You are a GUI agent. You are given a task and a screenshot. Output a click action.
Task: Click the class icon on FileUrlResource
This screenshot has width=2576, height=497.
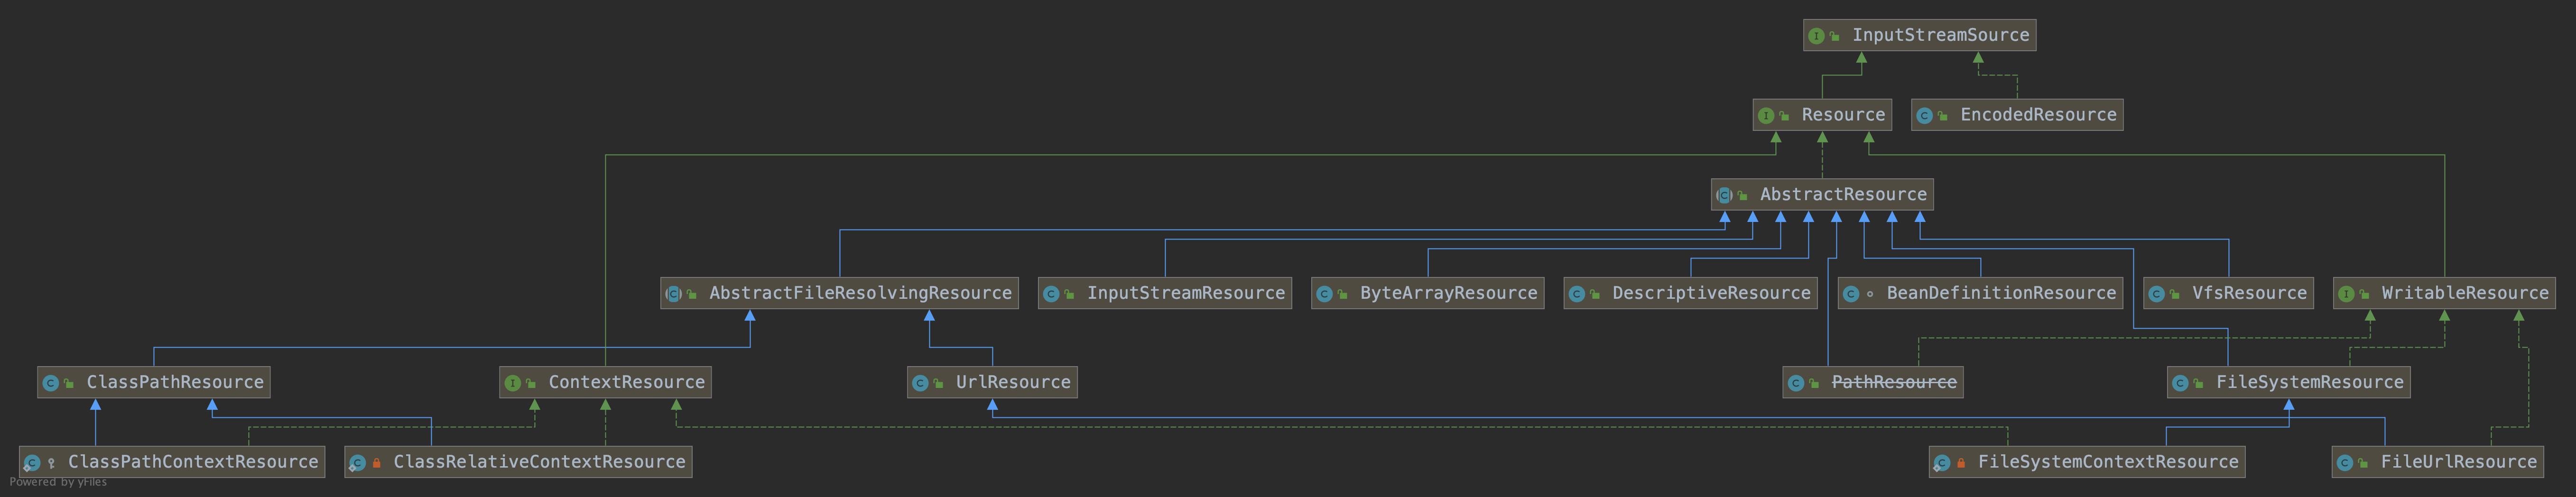(2345, 463)
